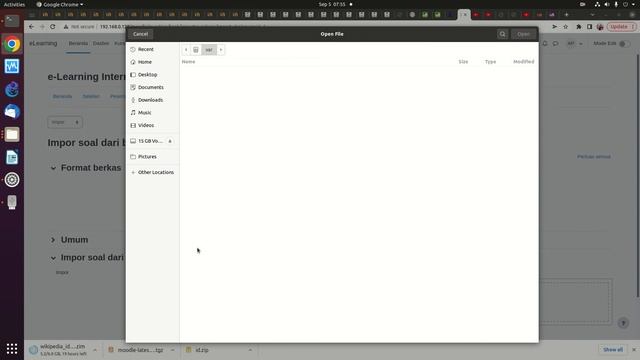Image resolution: width=640 pixels, height=360 pixels.
Task: Show Applications grid in dock
Action: (12, 349)
